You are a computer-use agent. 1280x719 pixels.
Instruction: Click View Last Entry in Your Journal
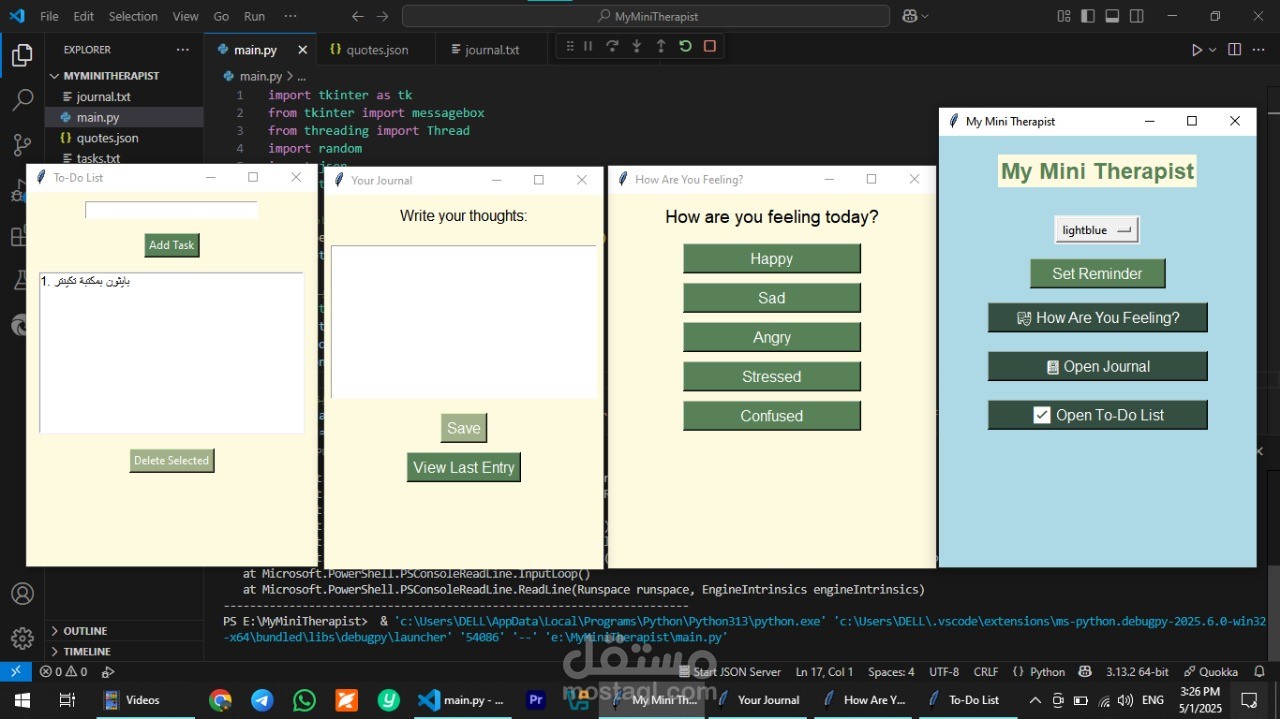[x=464, y=467]
